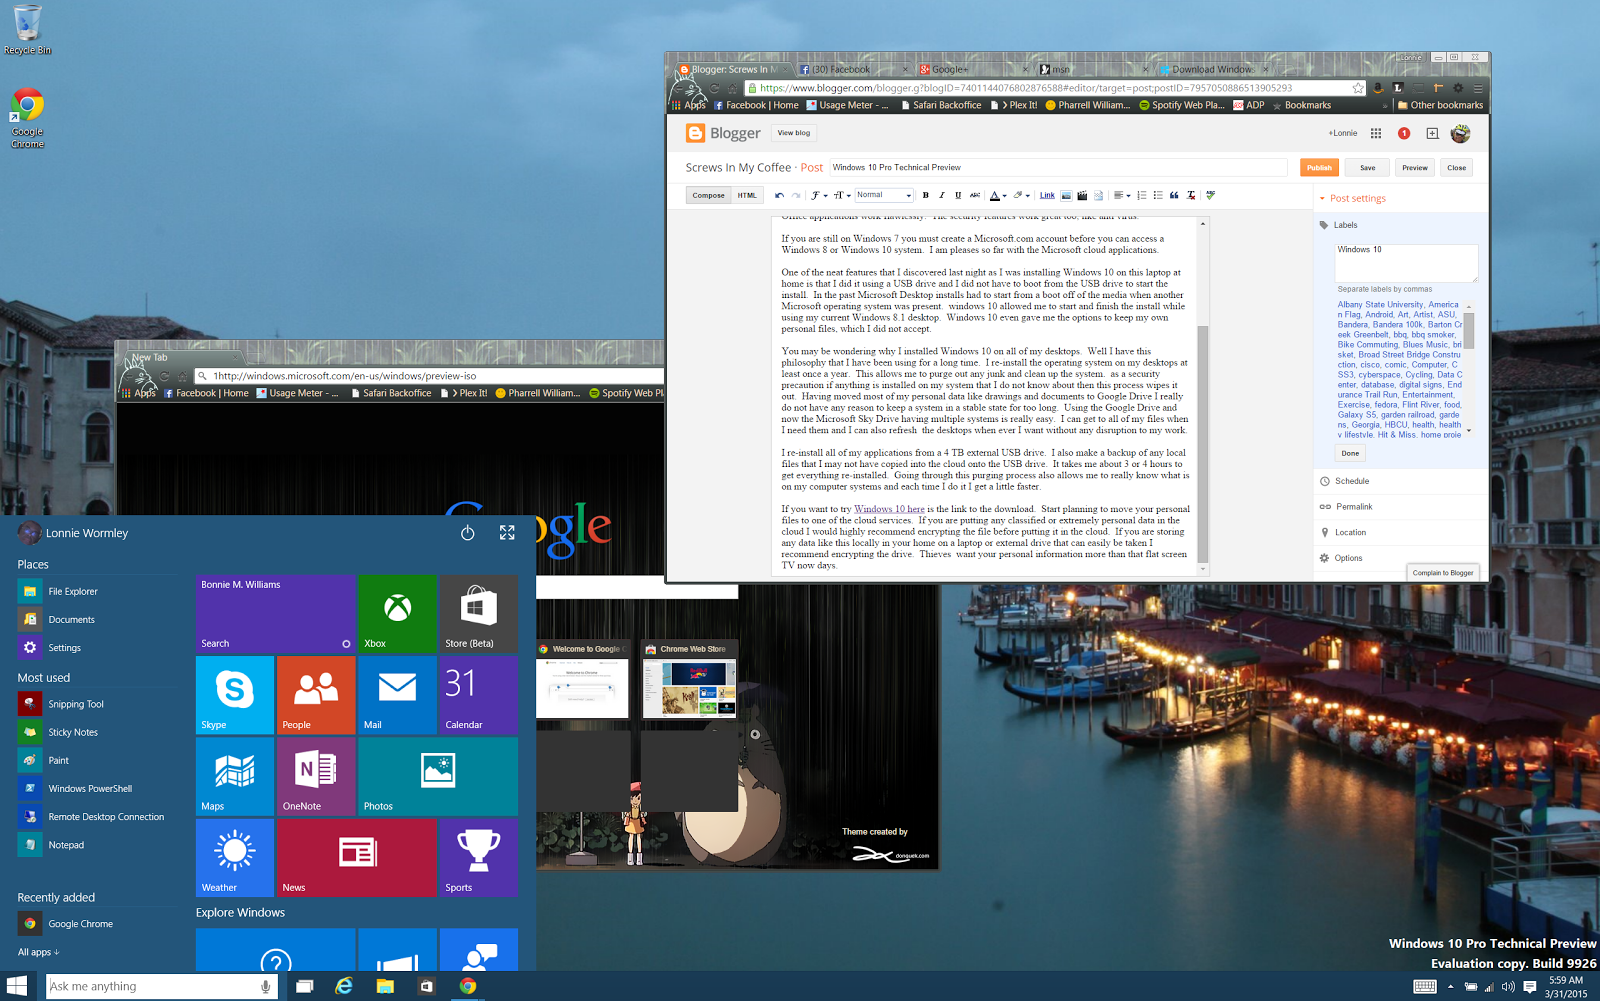Viewport: 1600px width, 1001px height.
Task: Open Other bookmarks folder in Blogger window
Action: 1440,105
